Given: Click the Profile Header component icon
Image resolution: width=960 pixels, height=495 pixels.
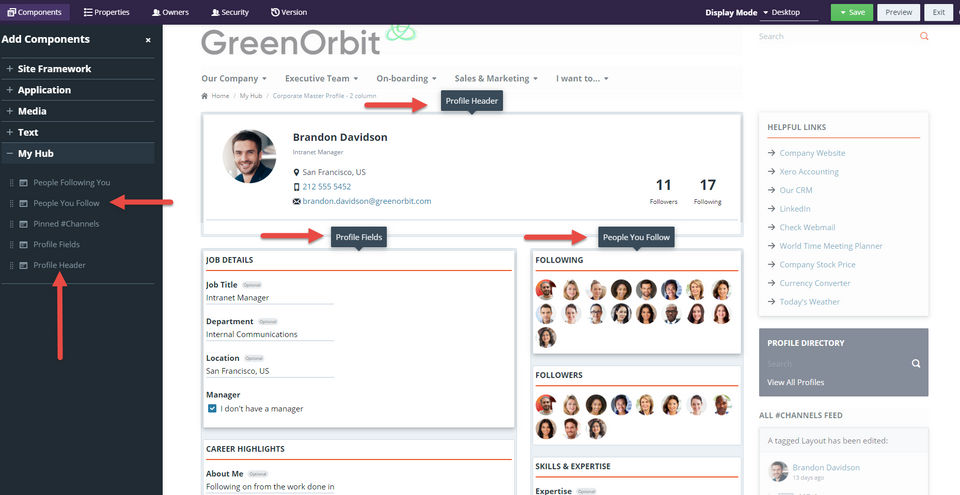Looking at the screenshot, I should click(x=23, y=265).
